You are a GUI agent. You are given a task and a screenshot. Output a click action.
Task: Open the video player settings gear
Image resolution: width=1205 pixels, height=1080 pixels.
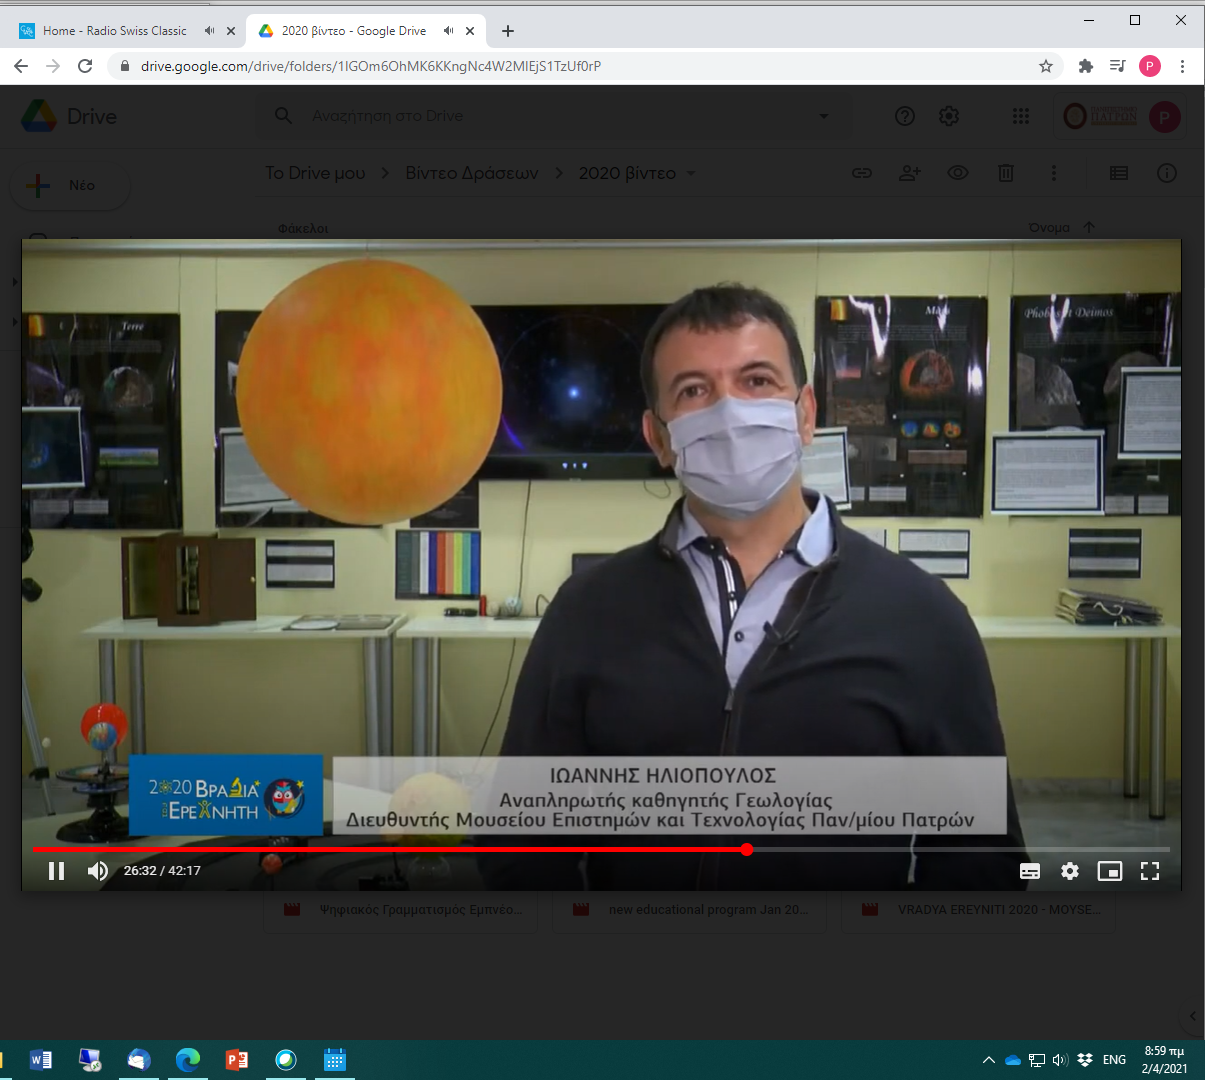(1070, 871)
